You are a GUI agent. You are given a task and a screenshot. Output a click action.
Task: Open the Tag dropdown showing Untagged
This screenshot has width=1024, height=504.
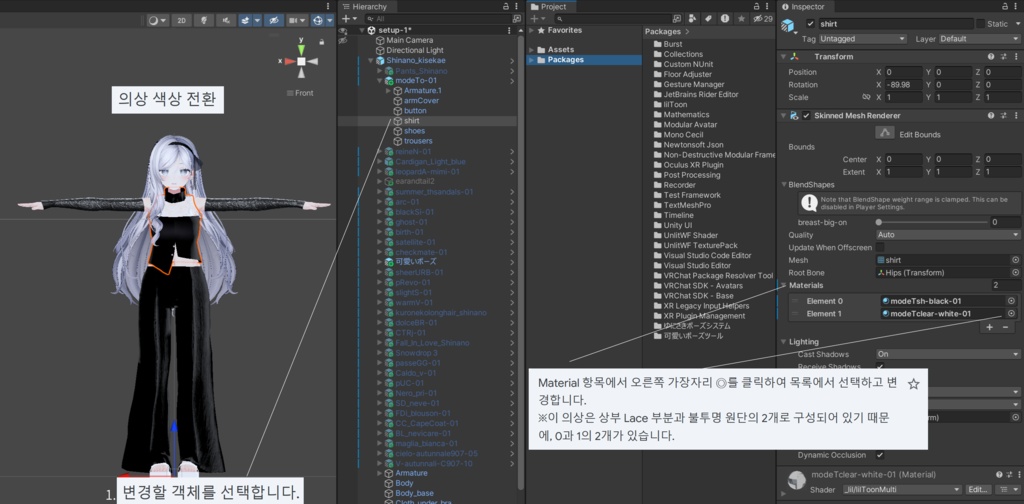(x=863, y=39)
